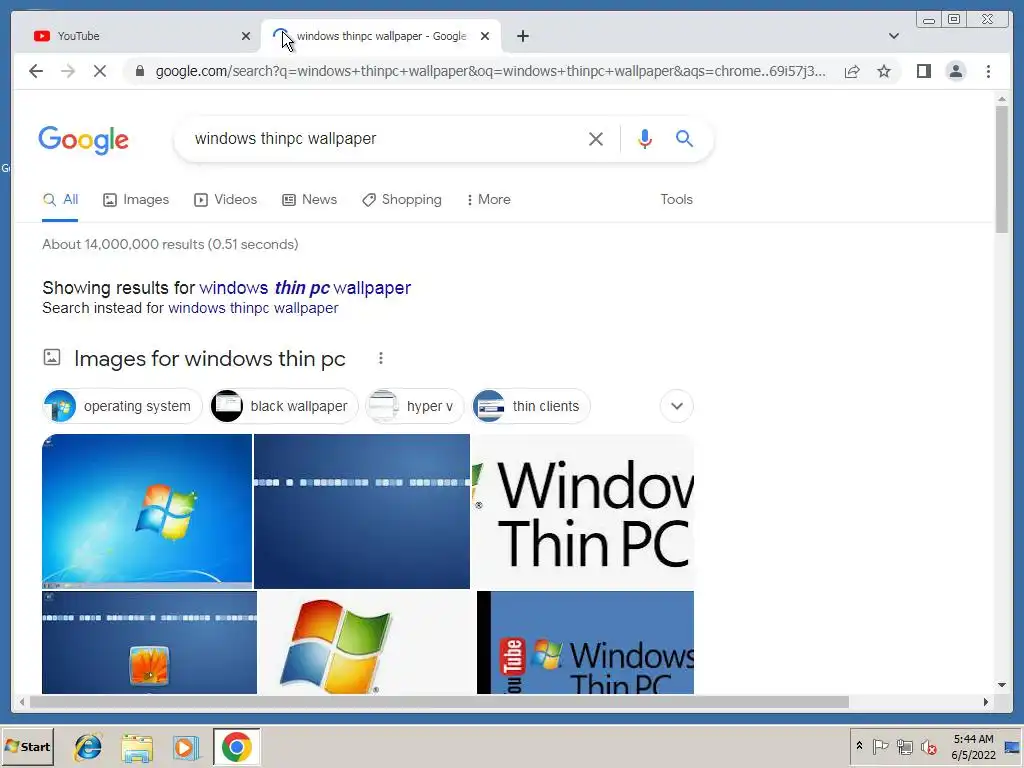
Task: Close the YouTube tab
Action: (x=246, y=36)
